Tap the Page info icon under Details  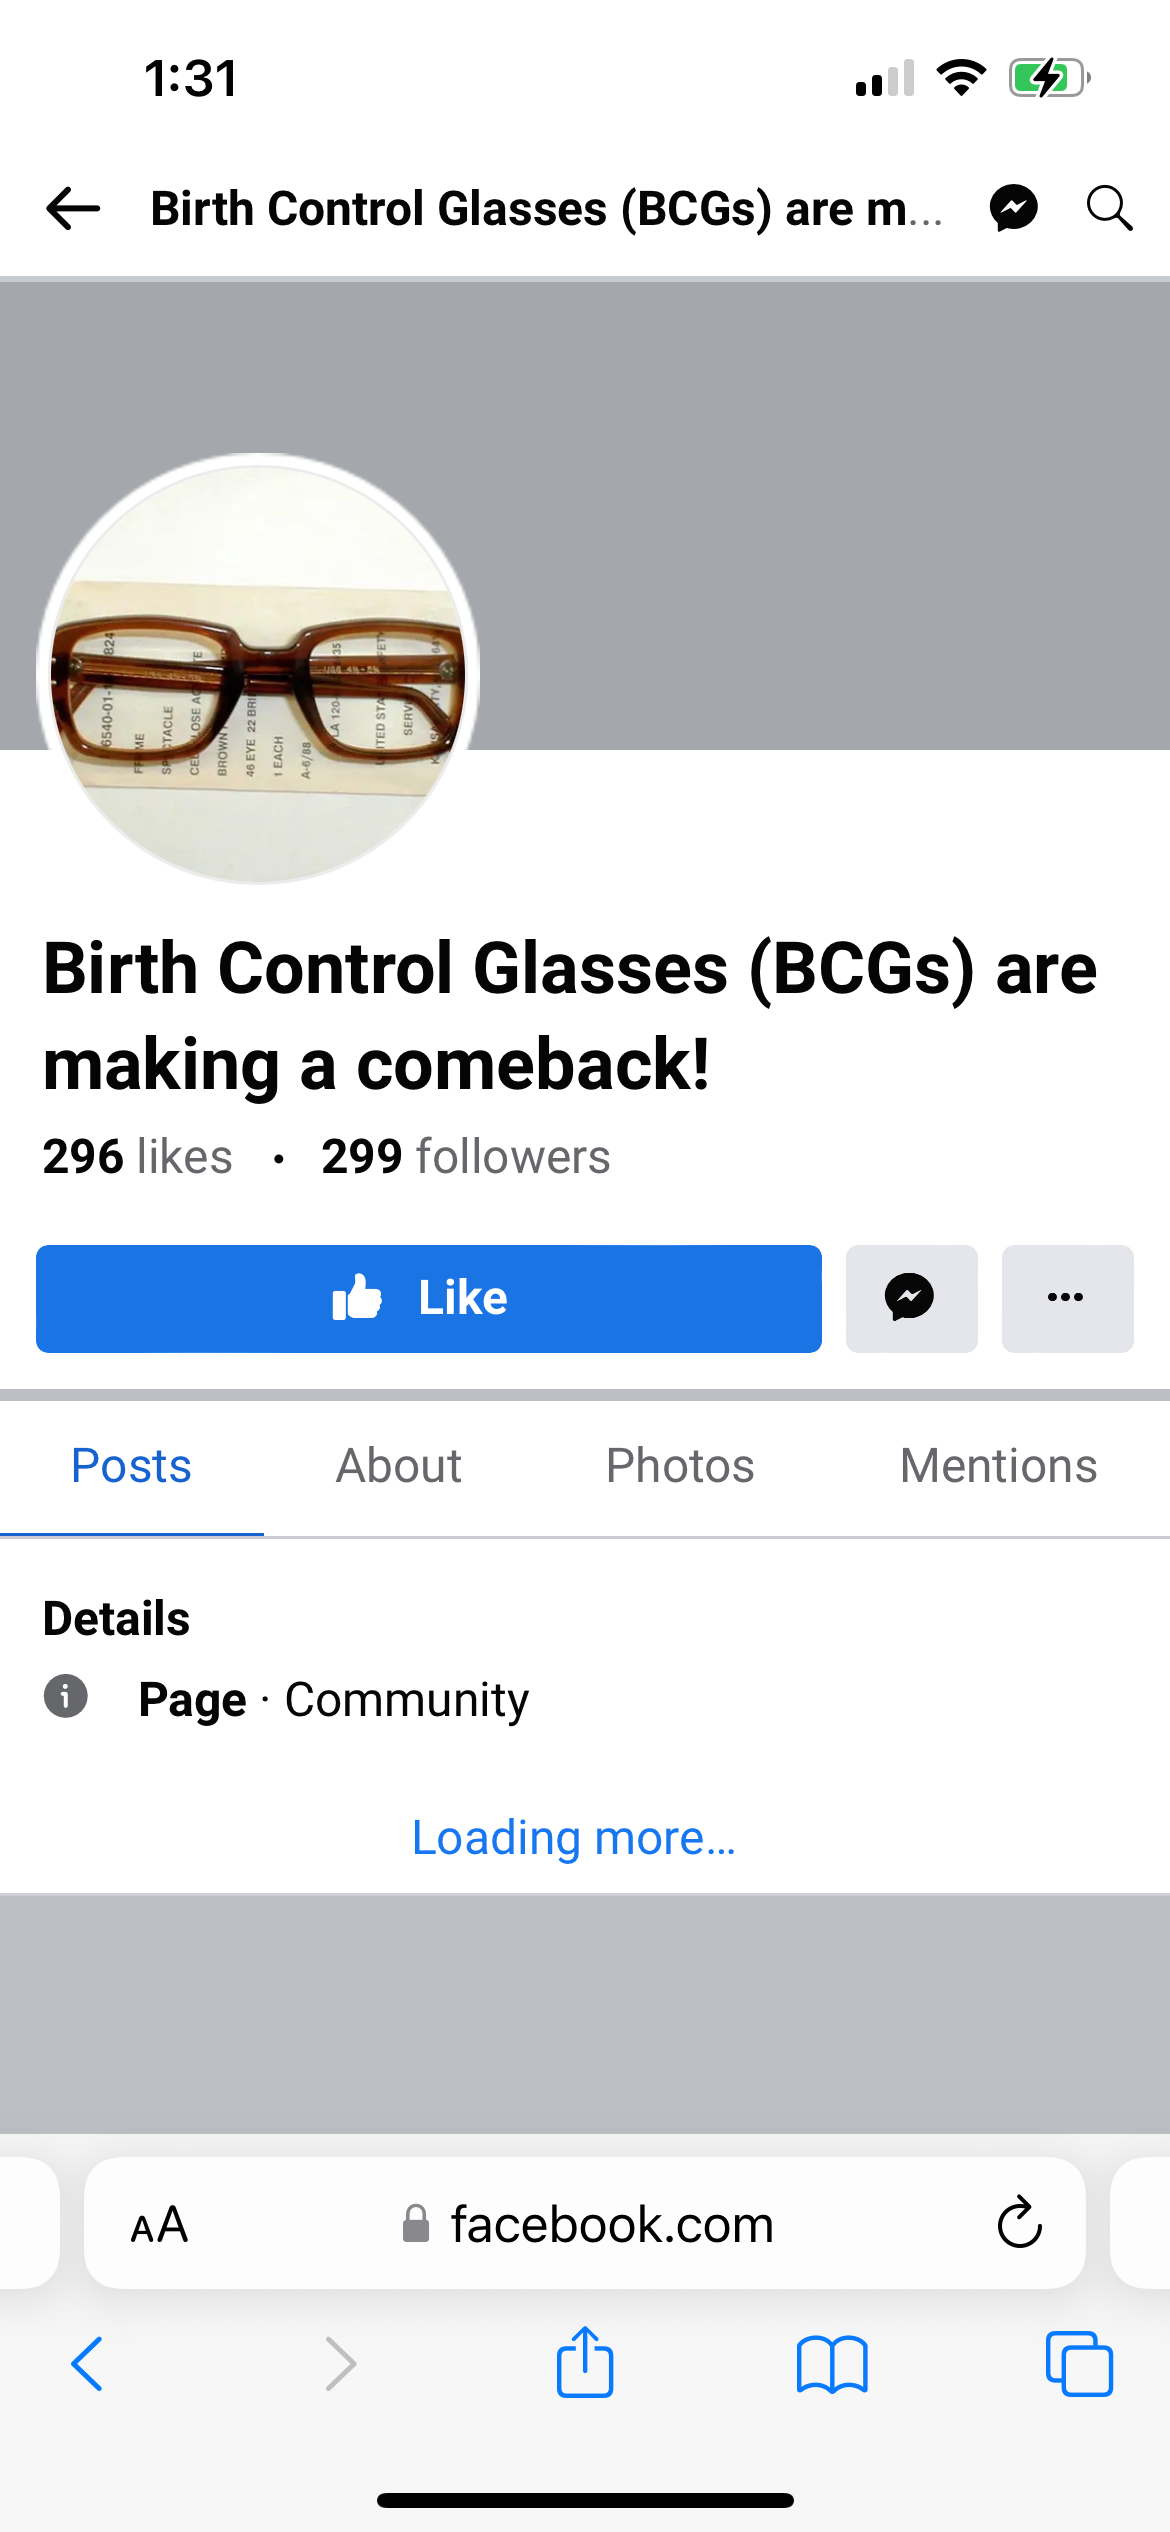point(66,1696)
